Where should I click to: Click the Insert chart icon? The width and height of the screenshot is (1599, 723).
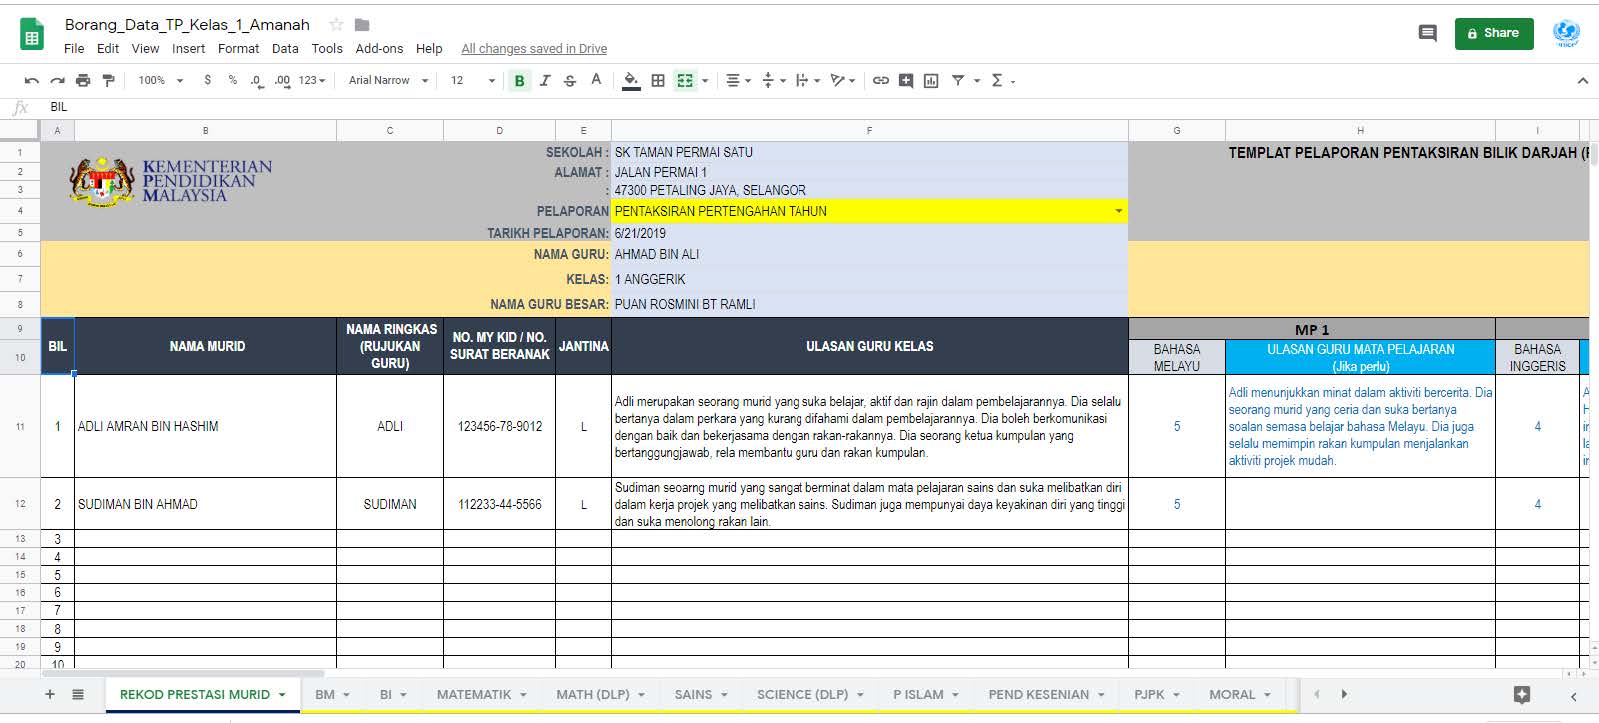point(931,81)
